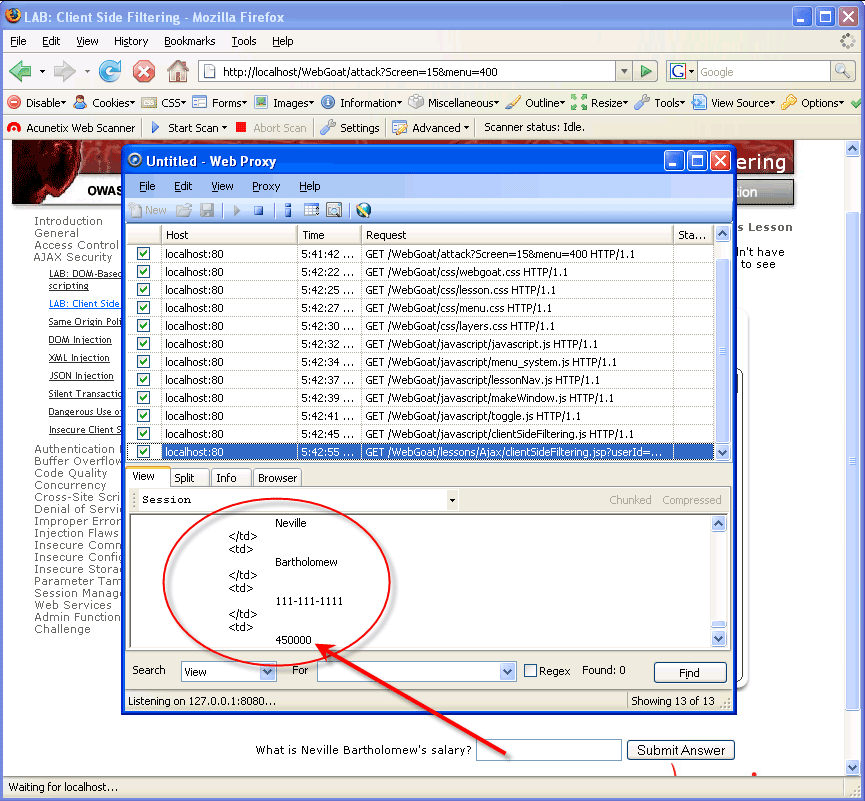Go to Firefox Home icon
Screen dimensions: 865x801
(x=178, y=71)
